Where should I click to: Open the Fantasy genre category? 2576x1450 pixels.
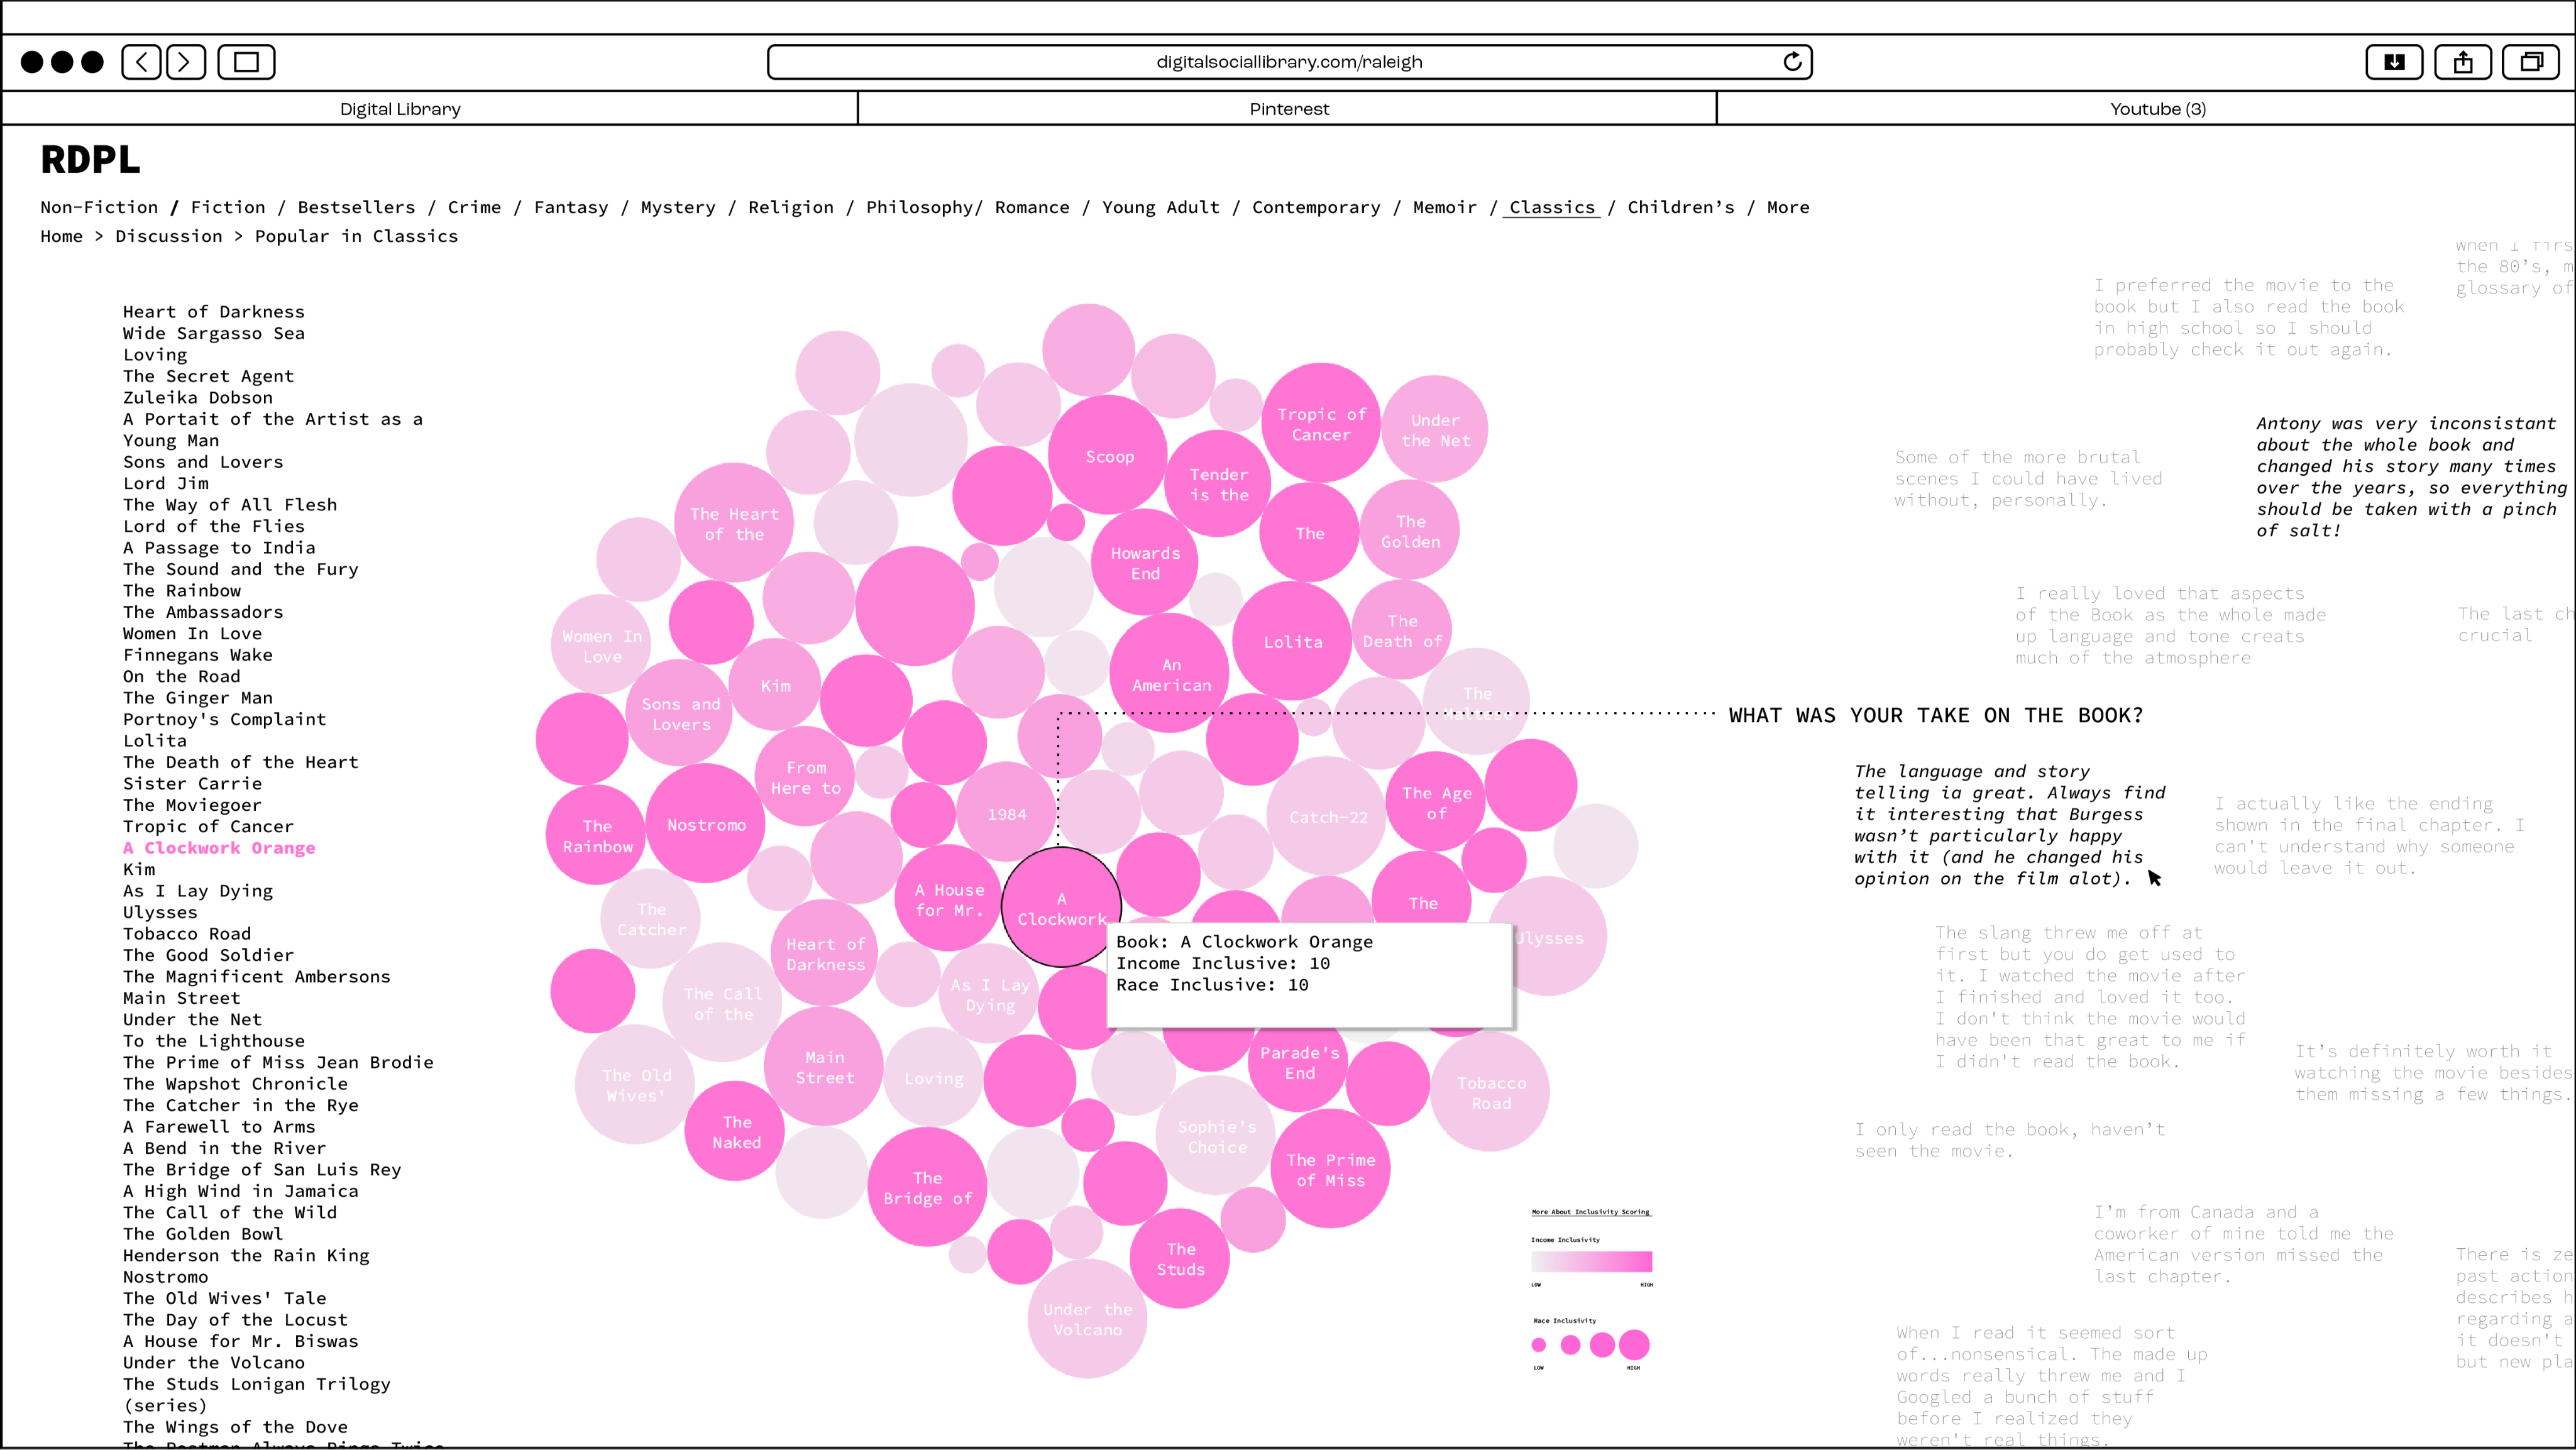[x=570, y=207]
